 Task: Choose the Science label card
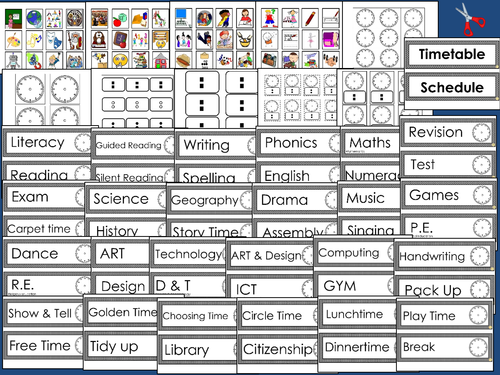pyautogui.click(x=126, y=199)
